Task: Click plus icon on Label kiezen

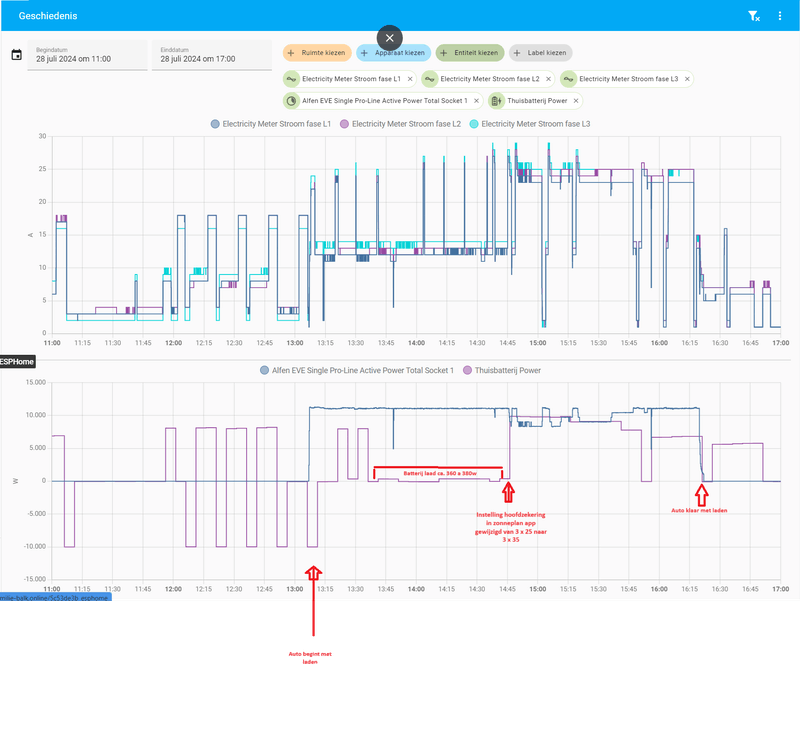Action: point(517,53)
